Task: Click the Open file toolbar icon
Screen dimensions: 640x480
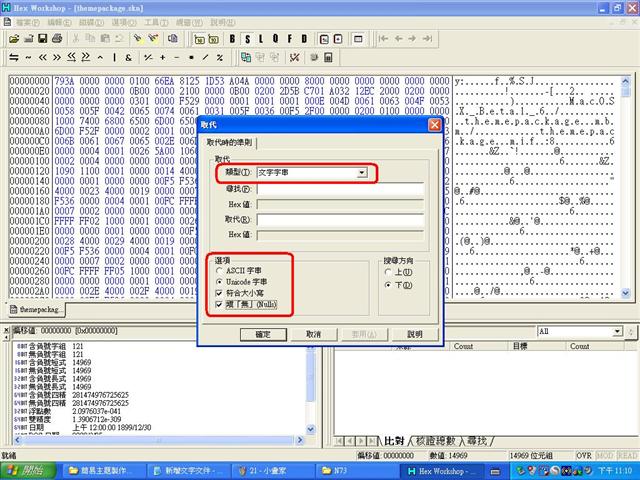Action: click(14, 39)
